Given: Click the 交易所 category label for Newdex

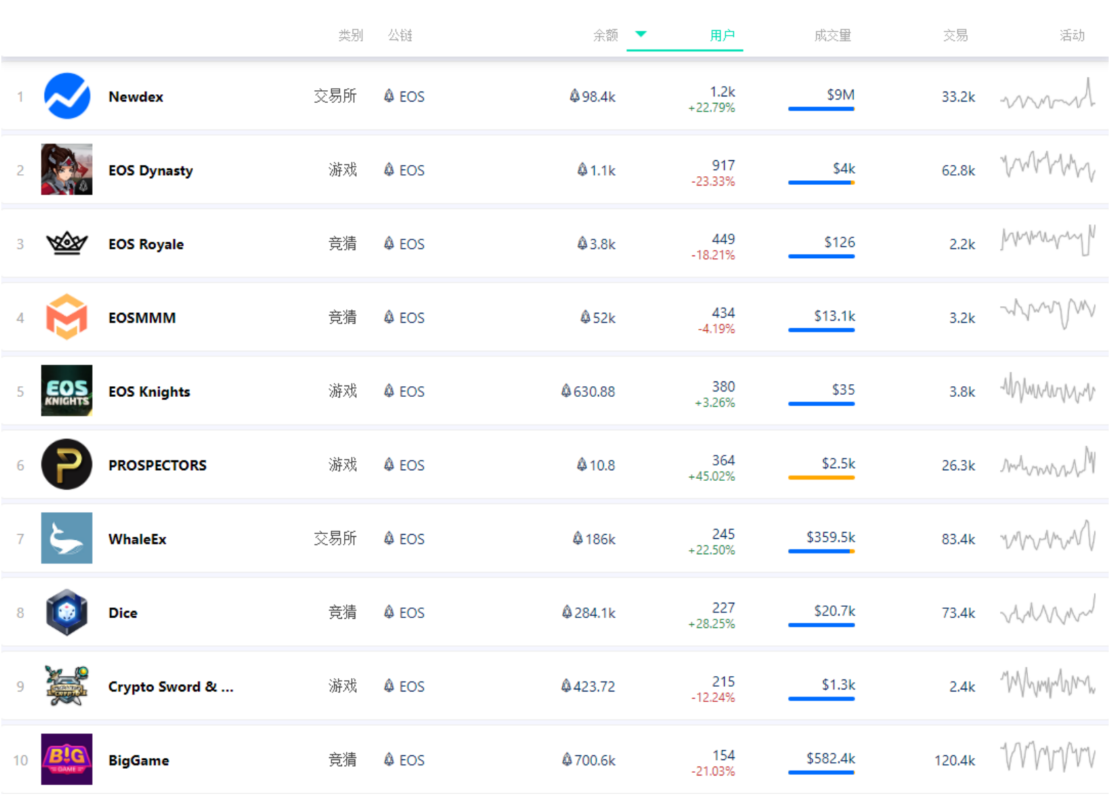Looking at the screenshot, I should point(335,96).
